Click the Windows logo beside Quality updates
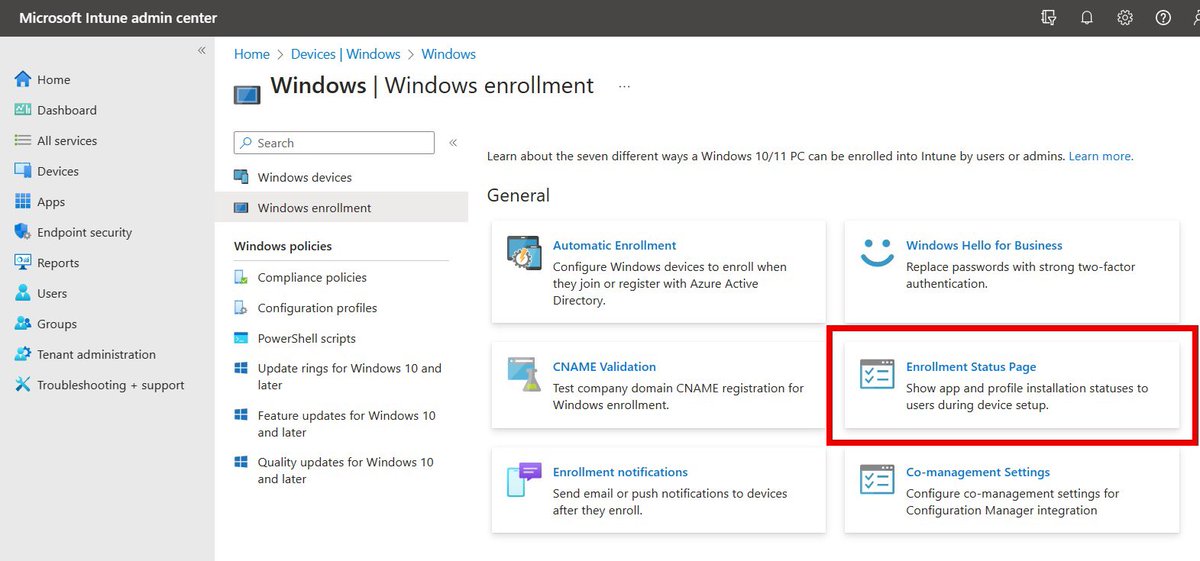Image resolution: width=1200 pixels, height=561 pixels. pos(241,462)
